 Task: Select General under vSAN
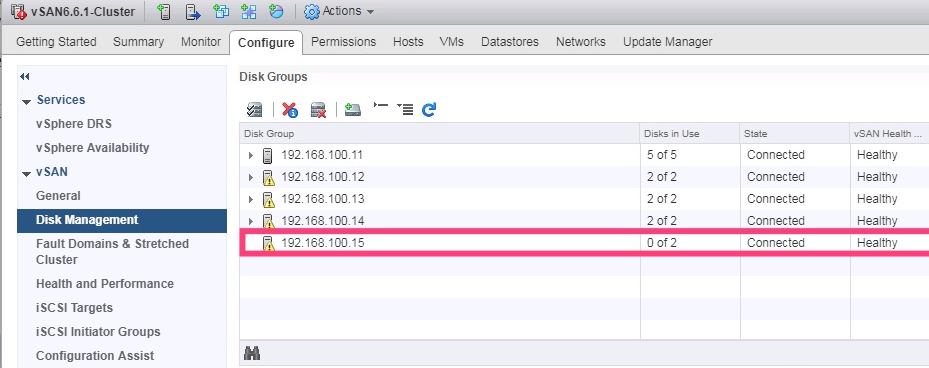(x=58, y=196)
